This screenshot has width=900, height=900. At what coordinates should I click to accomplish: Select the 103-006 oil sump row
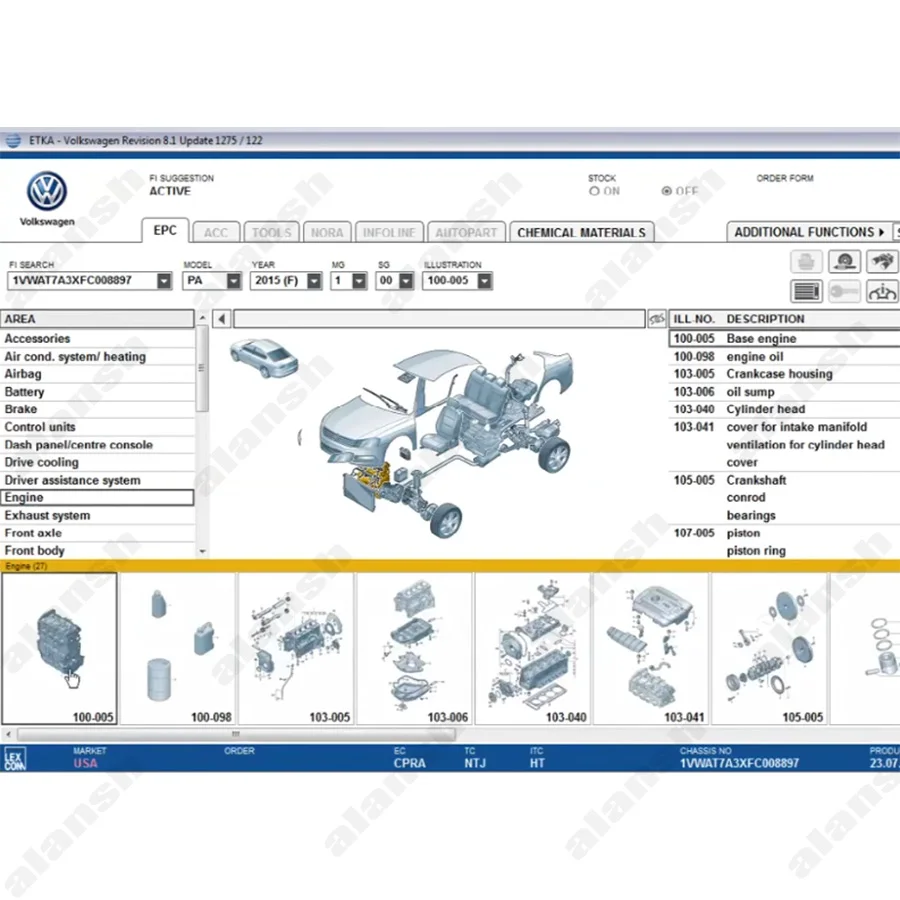[x=785, y=392]
